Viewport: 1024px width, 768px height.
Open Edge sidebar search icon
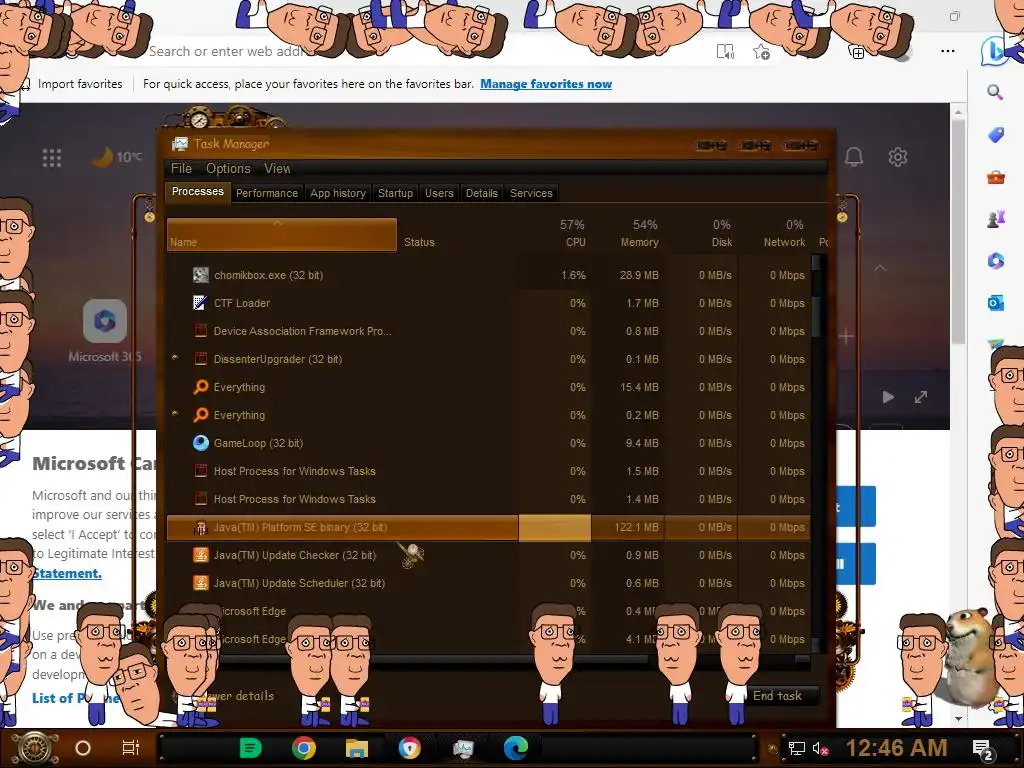pyautogui.click(x=995, y=92)
